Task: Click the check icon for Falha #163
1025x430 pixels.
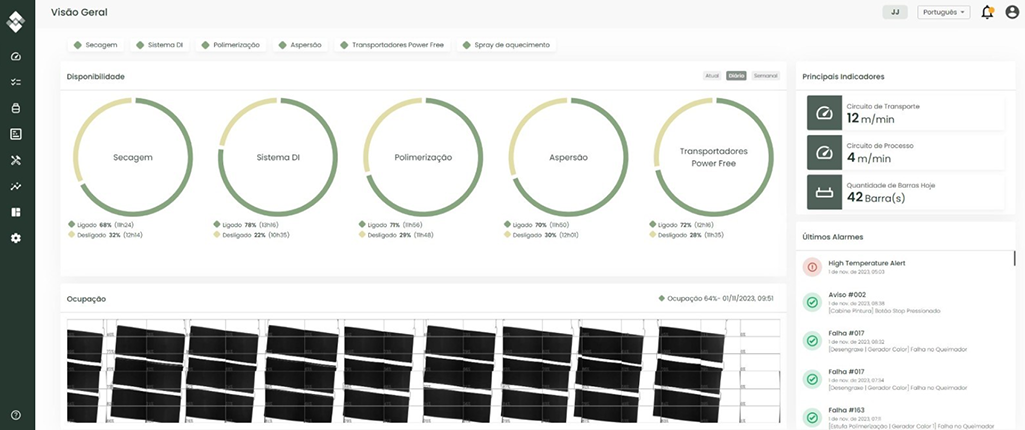Action: coord(812,416)
